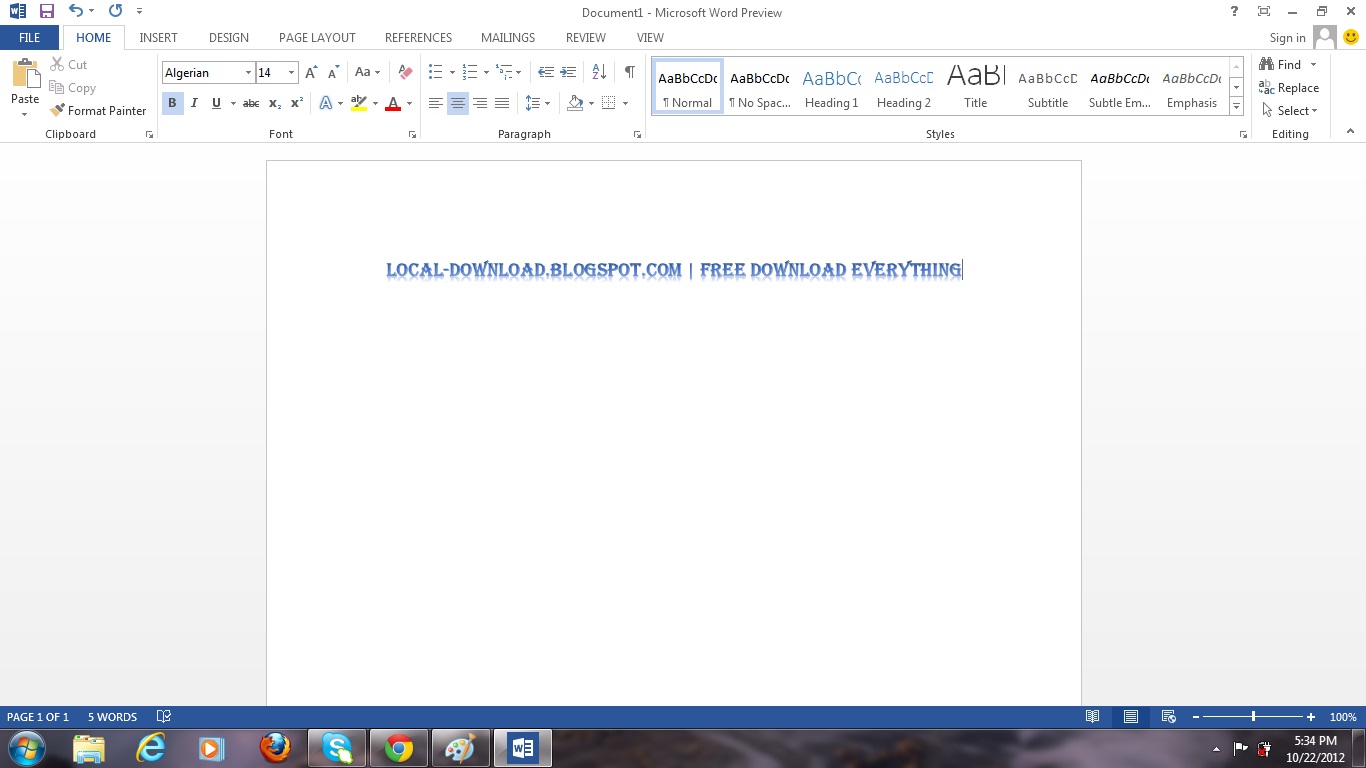Screen dimensions: 1366x768
Task: Launch Firefox from the taskbar
Action: tap(275, 748)
